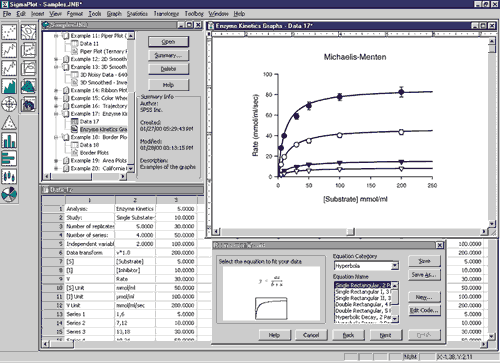Click the Summary button in notebook
Screen dimensions: 500x363
pos(168,55)
